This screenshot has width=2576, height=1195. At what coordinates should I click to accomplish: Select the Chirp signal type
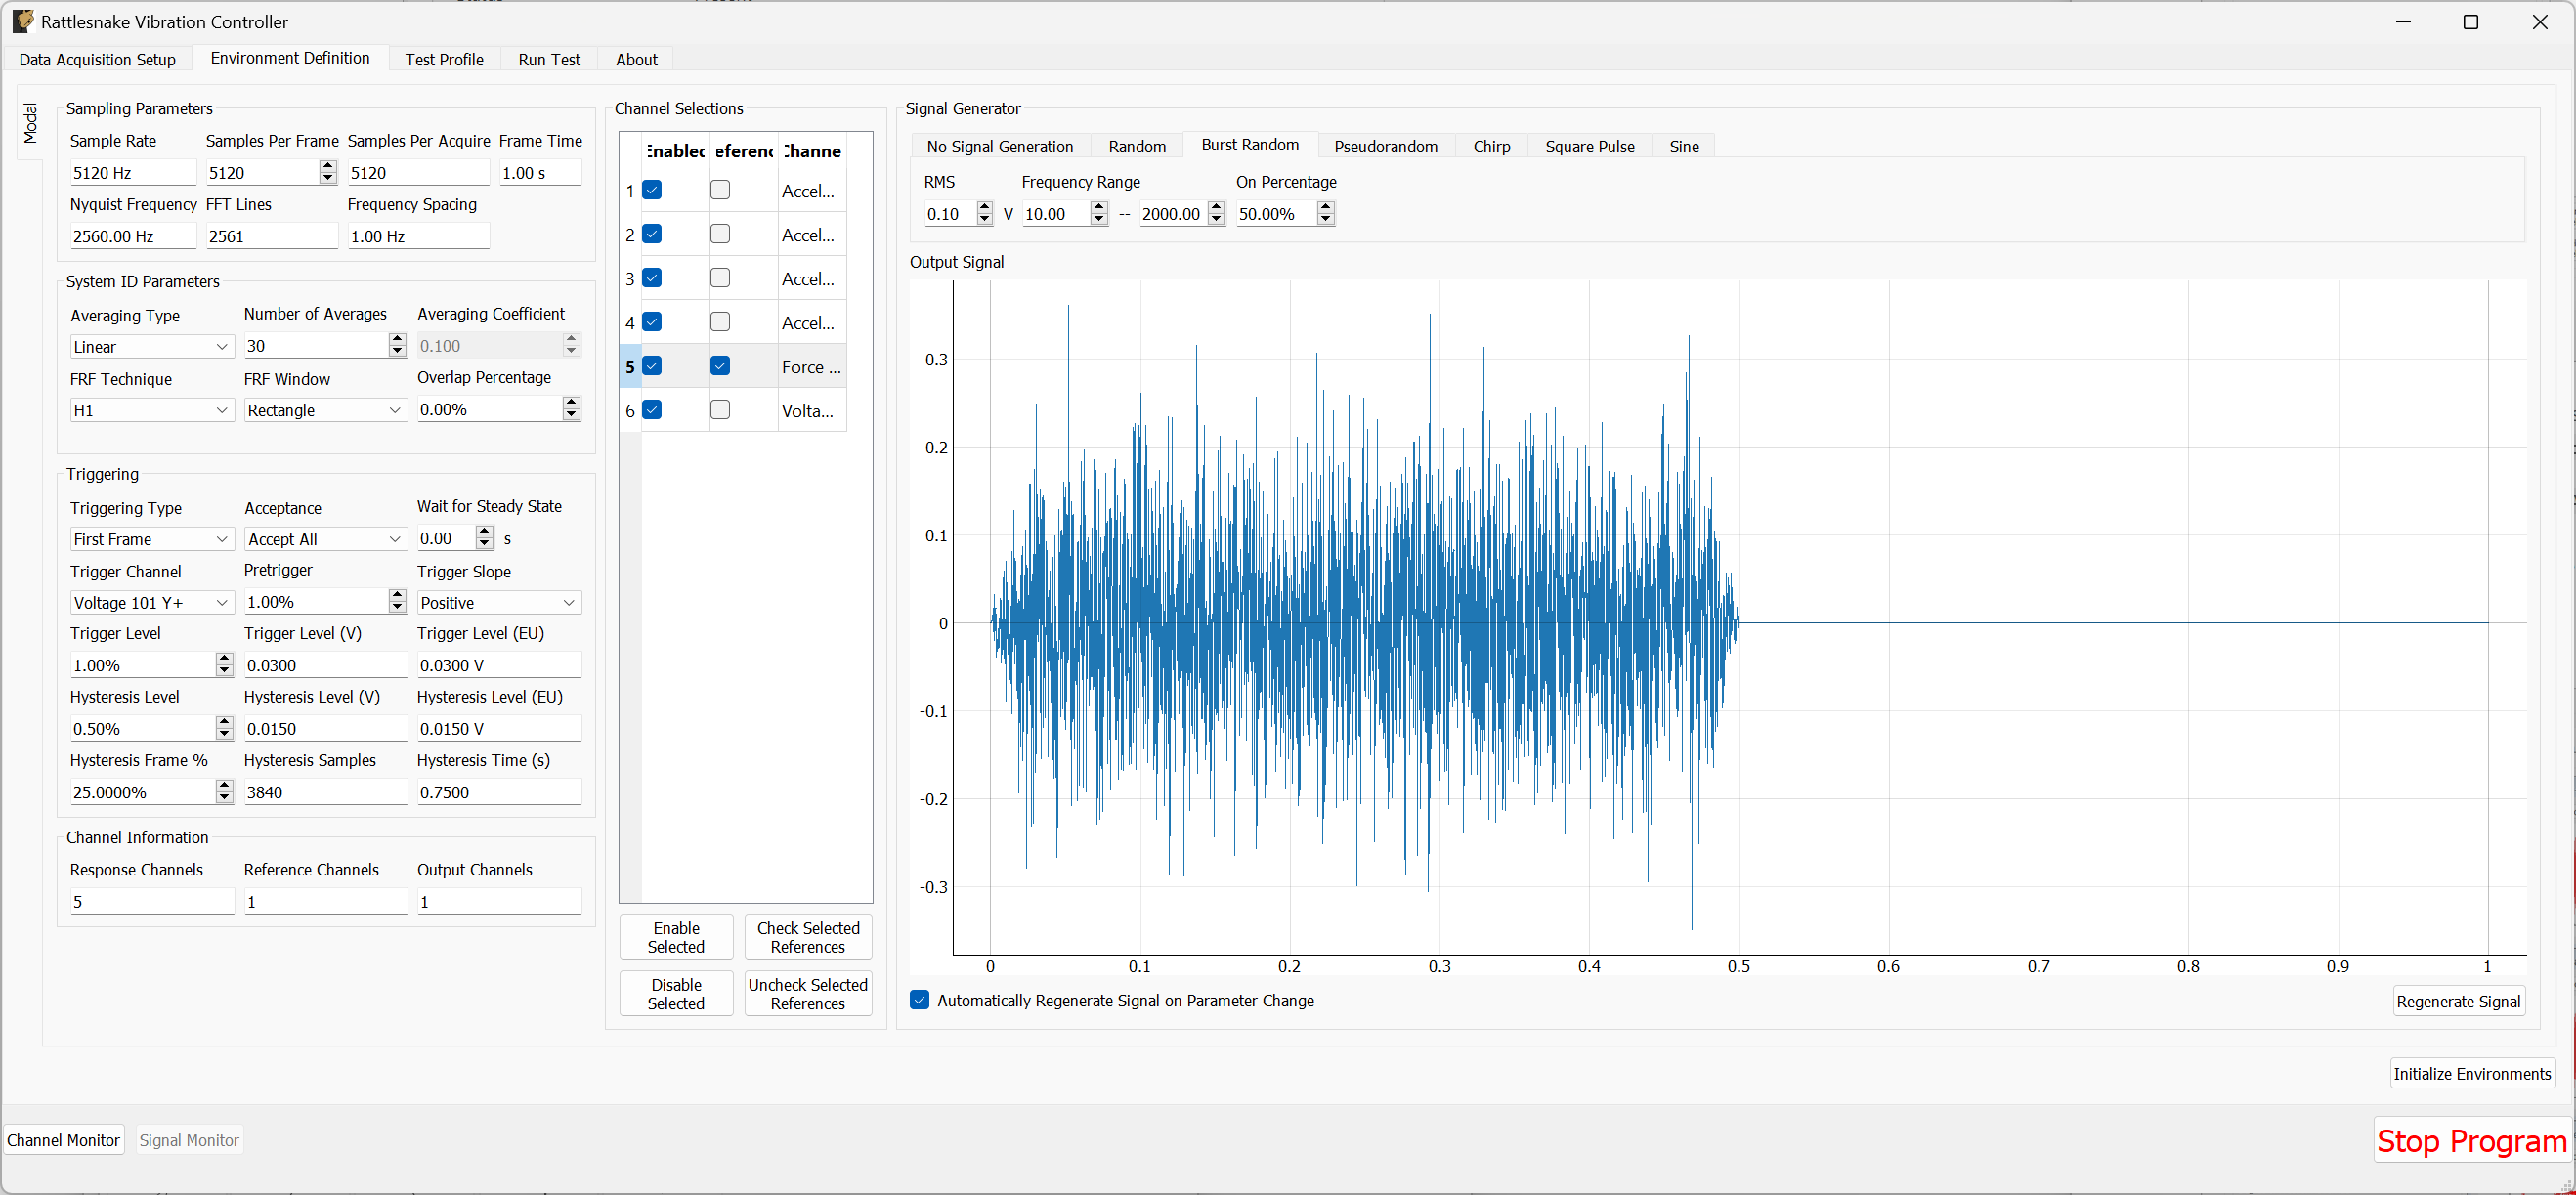1491,146
